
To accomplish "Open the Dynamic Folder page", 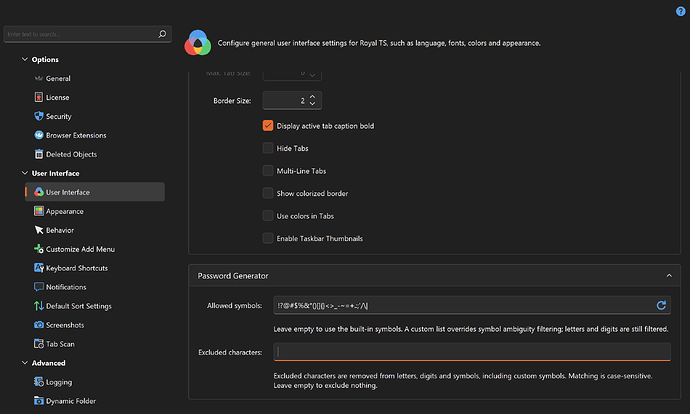I will click(71, 401).
